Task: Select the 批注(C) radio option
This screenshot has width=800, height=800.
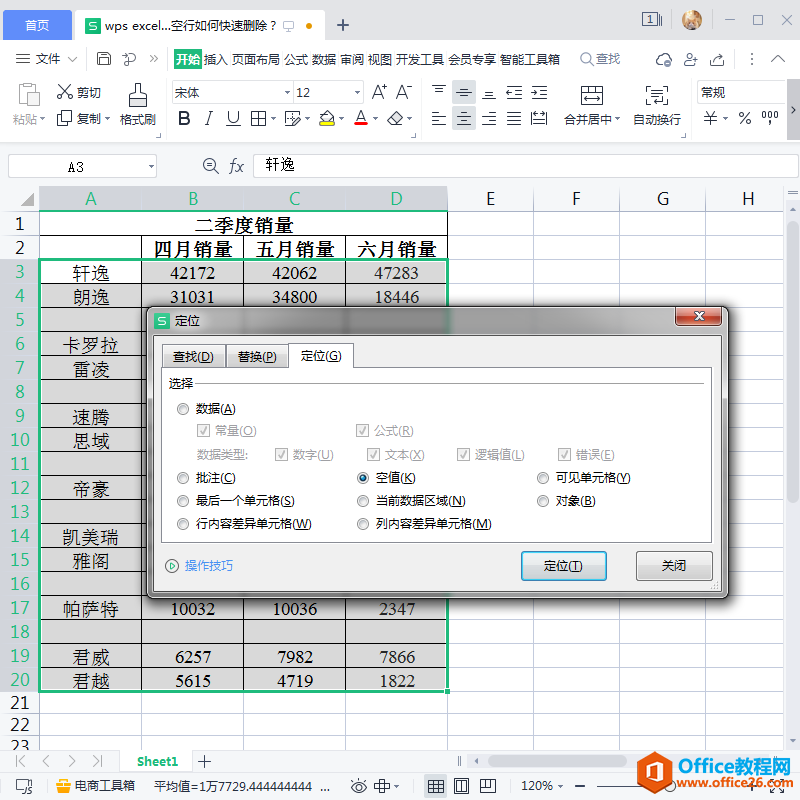Action: [x=183, y=478]
